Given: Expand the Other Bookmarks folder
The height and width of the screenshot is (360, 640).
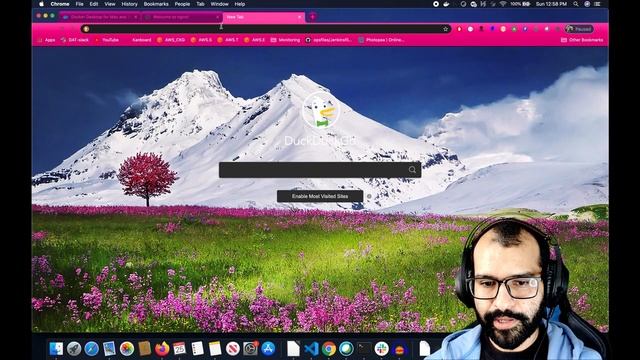Looking at the screenshot, I should (582, 40).
